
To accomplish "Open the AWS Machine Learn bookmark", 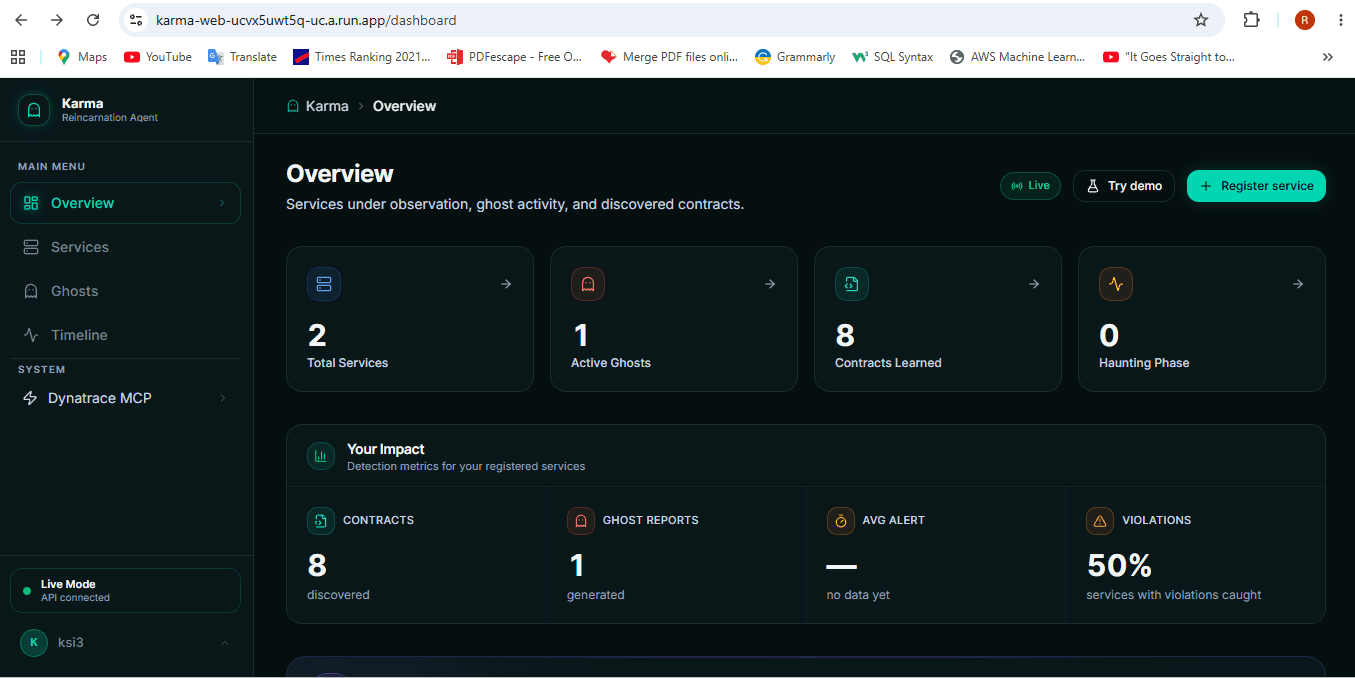I will [x=1017, y=57].
